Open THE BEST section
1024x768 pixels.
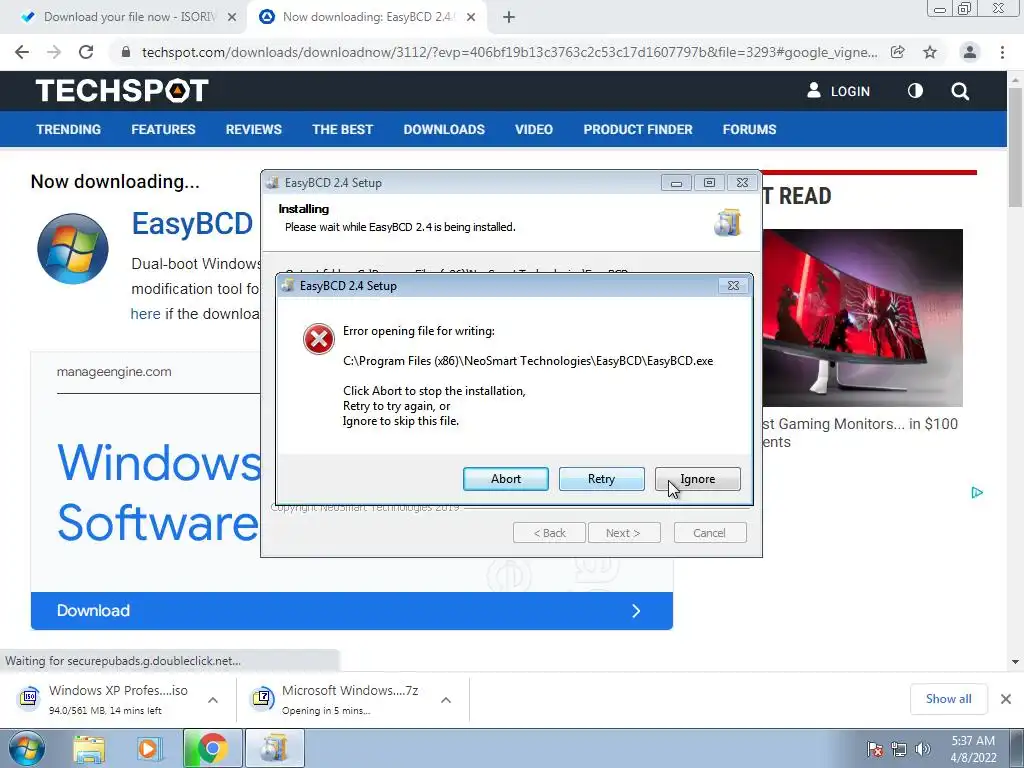342,129
